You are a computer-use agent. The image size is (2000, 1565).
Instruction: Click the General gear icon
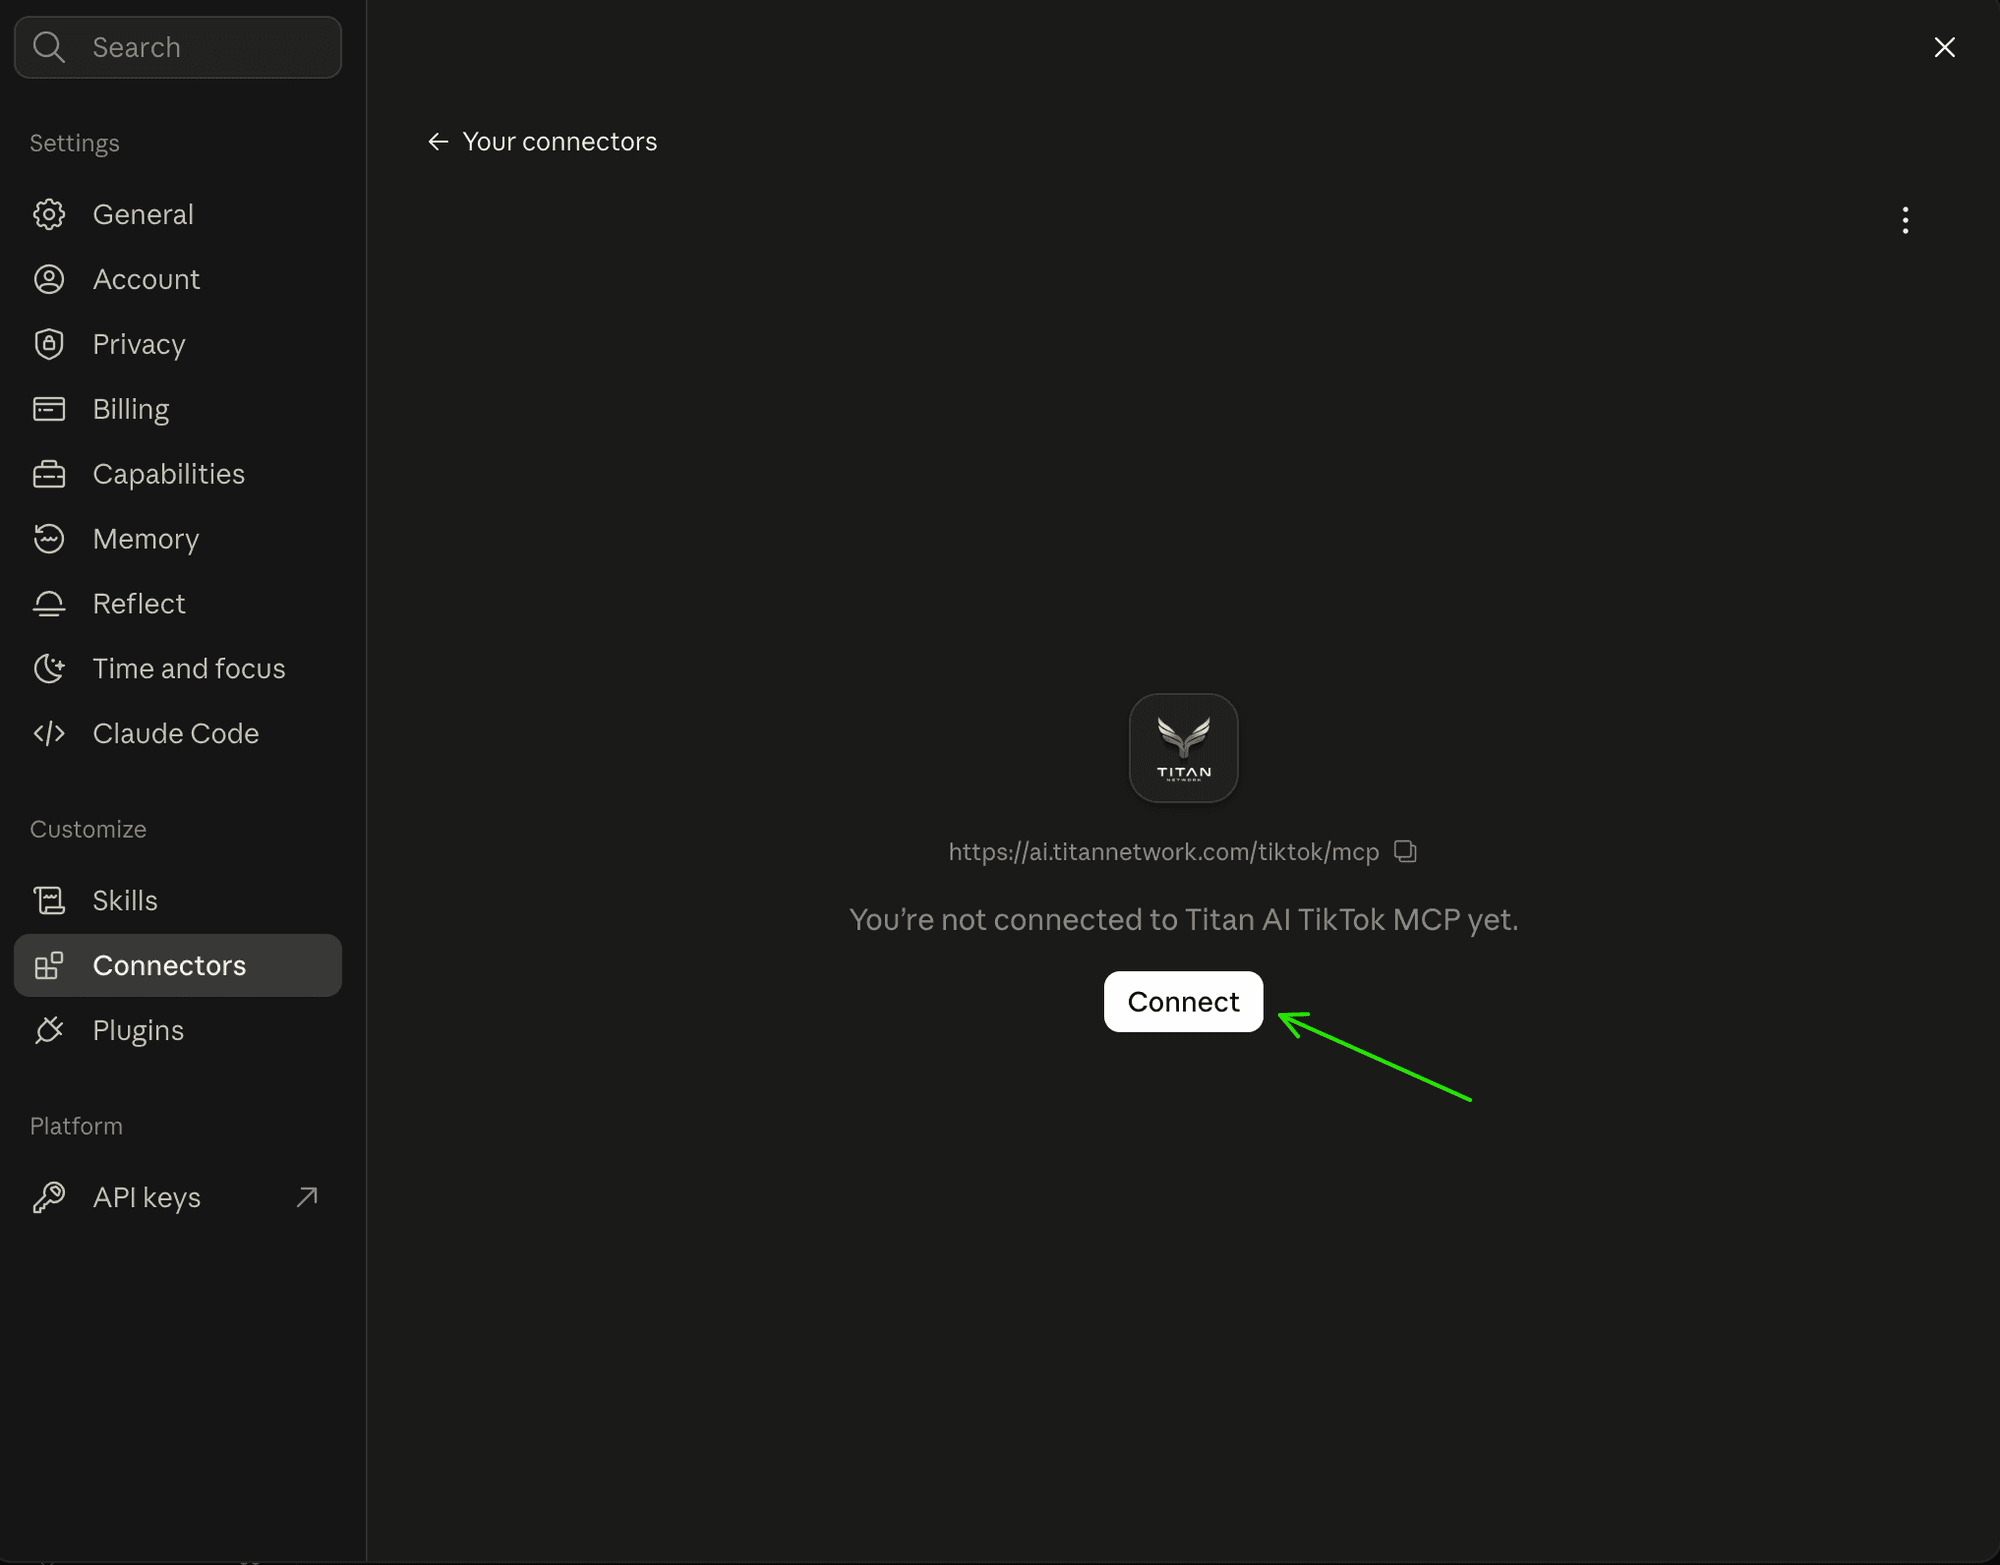tap(49, 214)
